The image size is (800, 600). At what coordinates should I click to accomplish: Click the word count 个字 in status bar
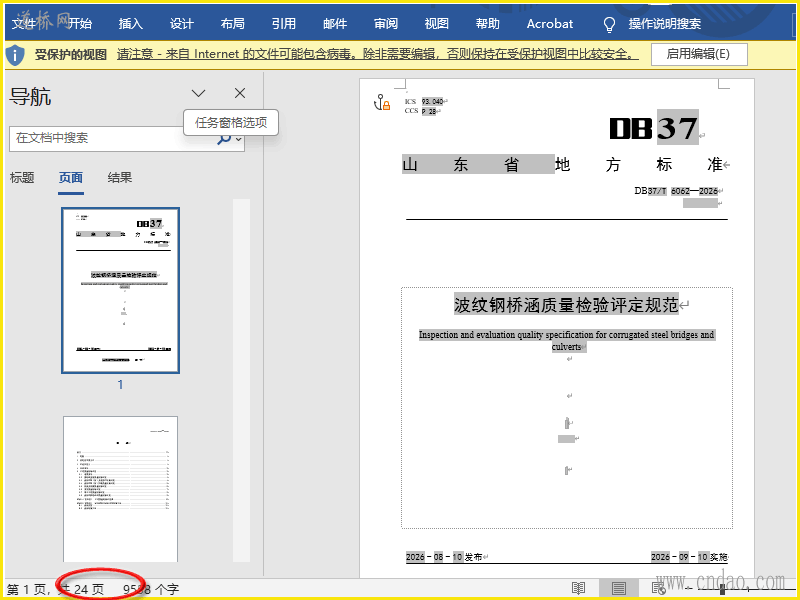tap(151, 589)
